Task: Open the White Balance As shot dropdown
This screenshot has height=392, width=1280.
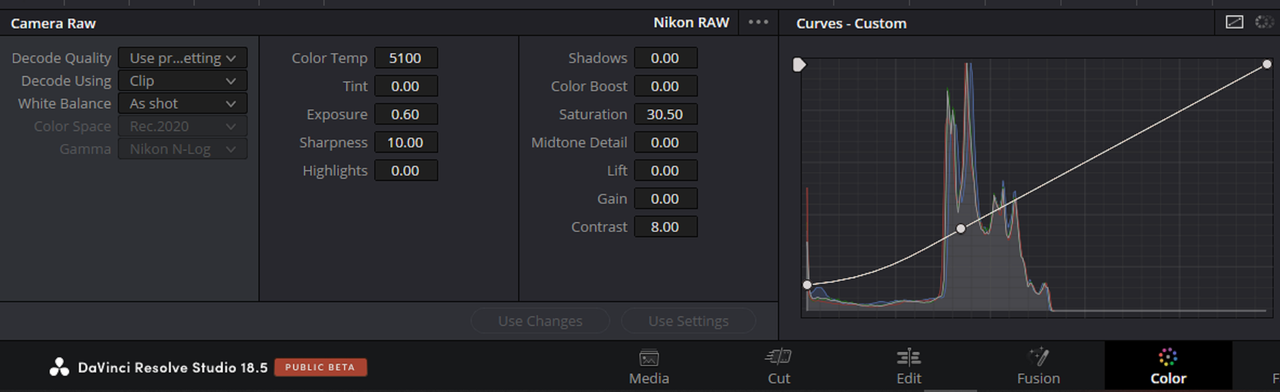Action: click(182, 104)
